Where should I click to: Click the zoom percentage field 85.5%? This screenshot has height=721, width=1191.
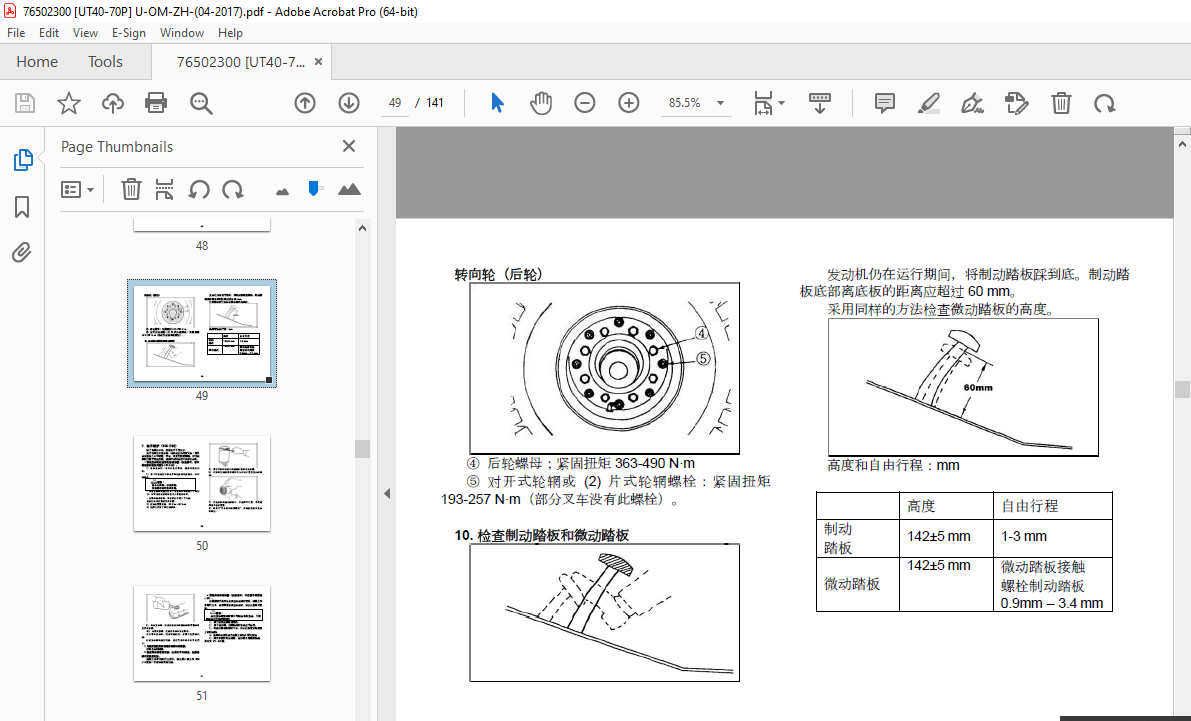684,103
